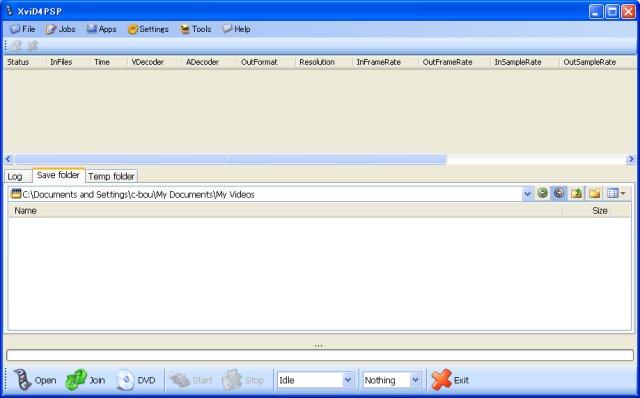Sort by the Time column header
640x398 pixels.
(108, 62)
